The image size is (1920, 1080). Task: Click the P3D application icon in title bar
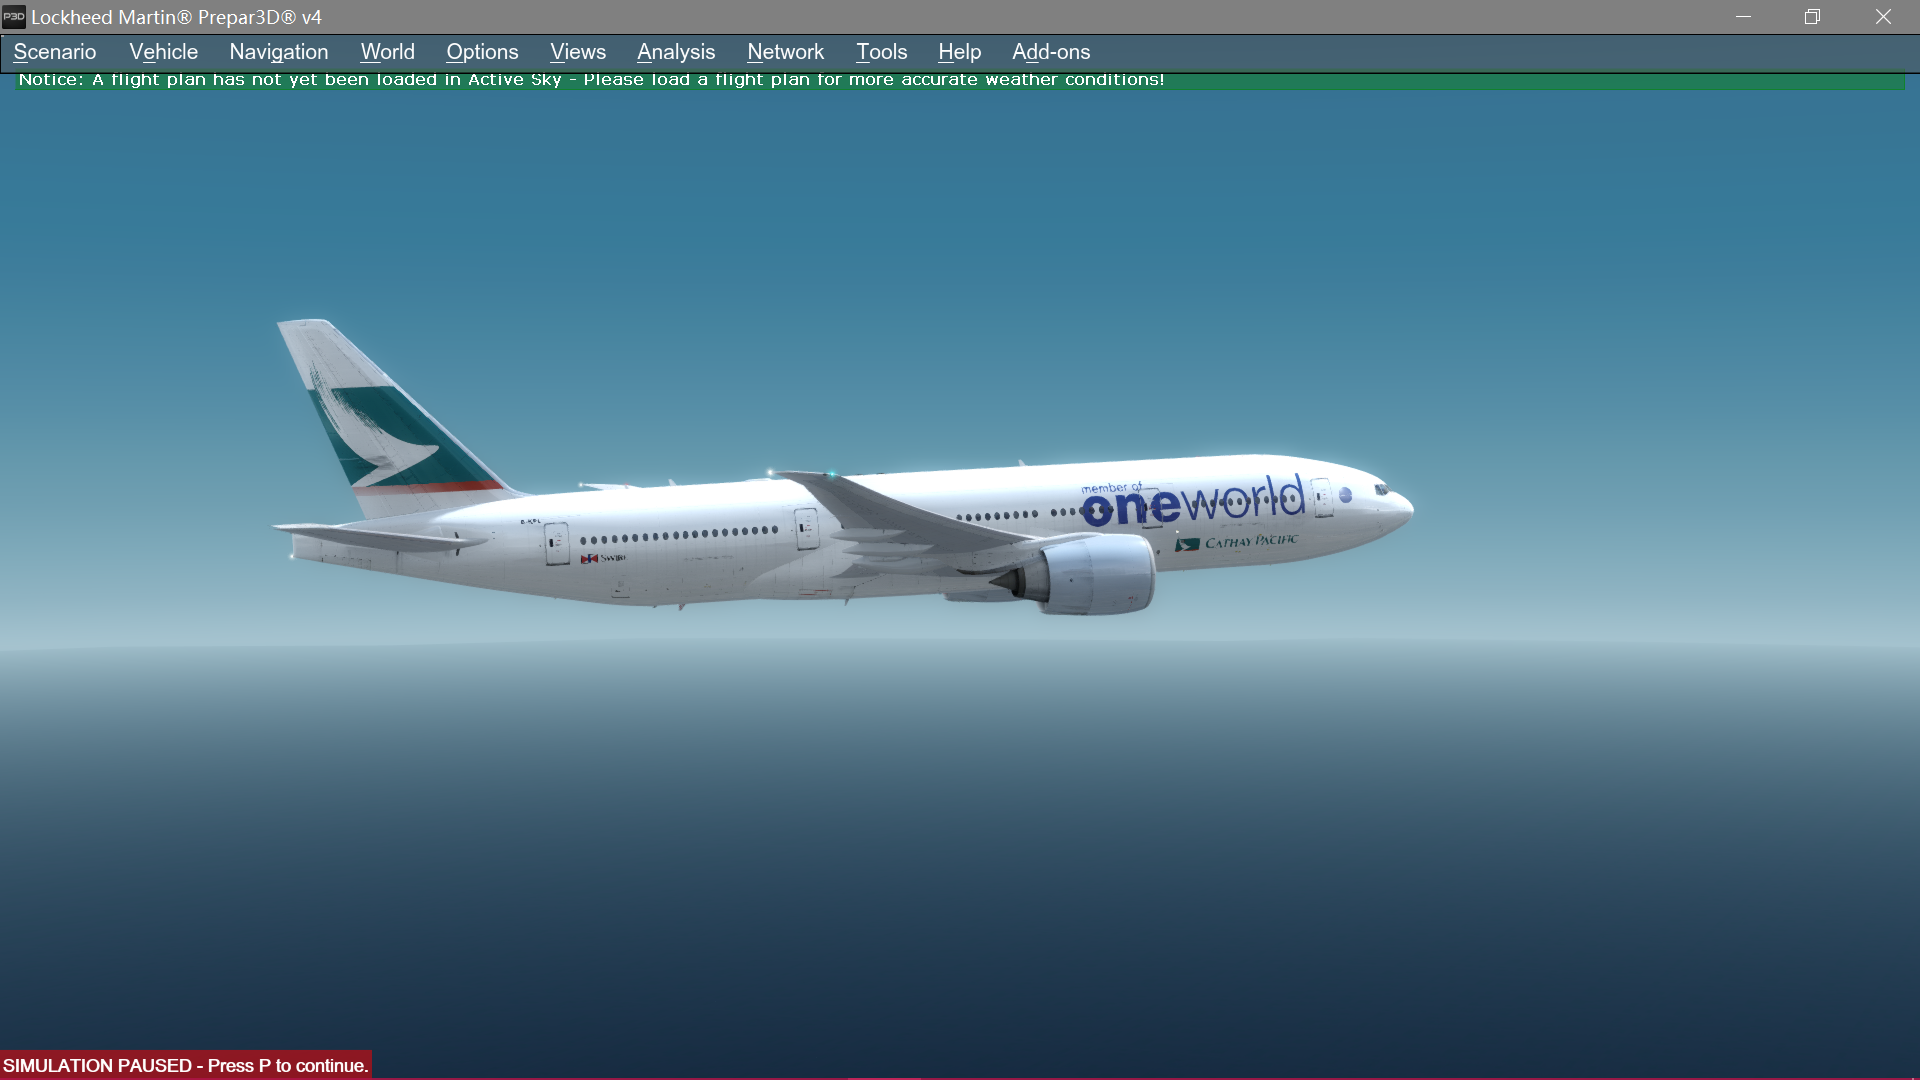[x=14, y=17]
